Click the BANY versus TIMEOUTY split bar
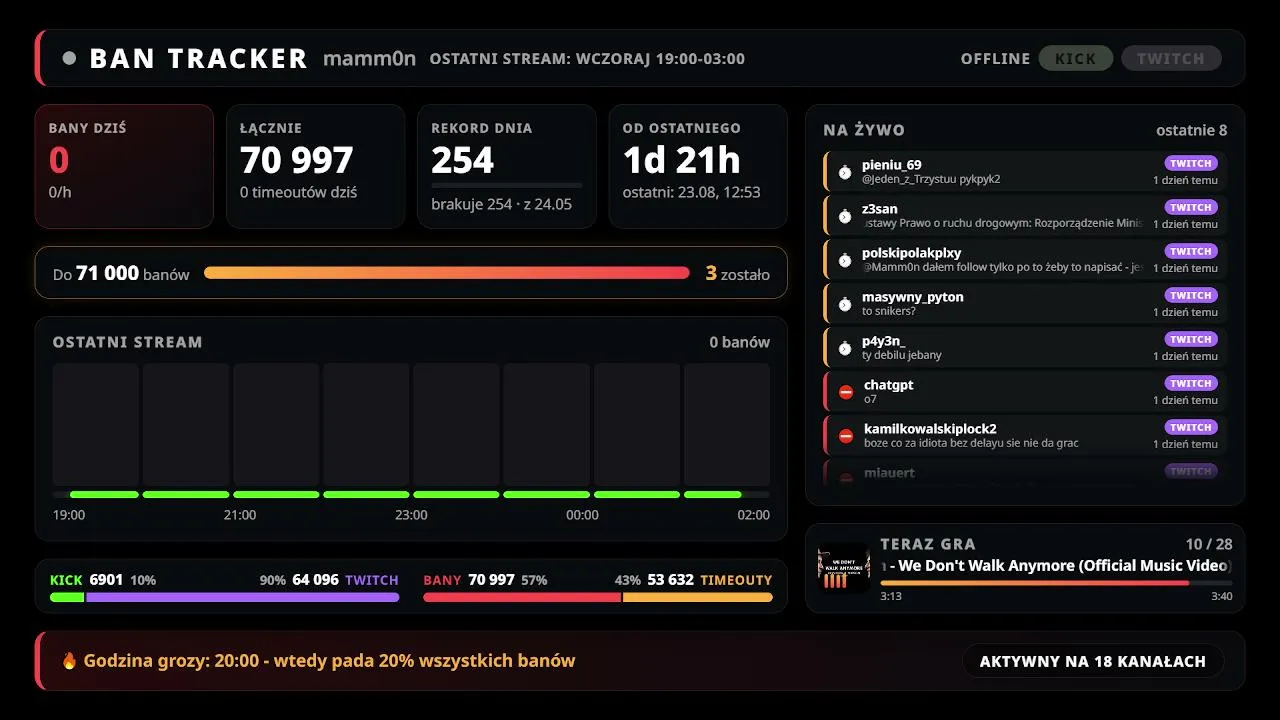The height and width of the screenshot is (720, 1280). [x=598, y=597]
